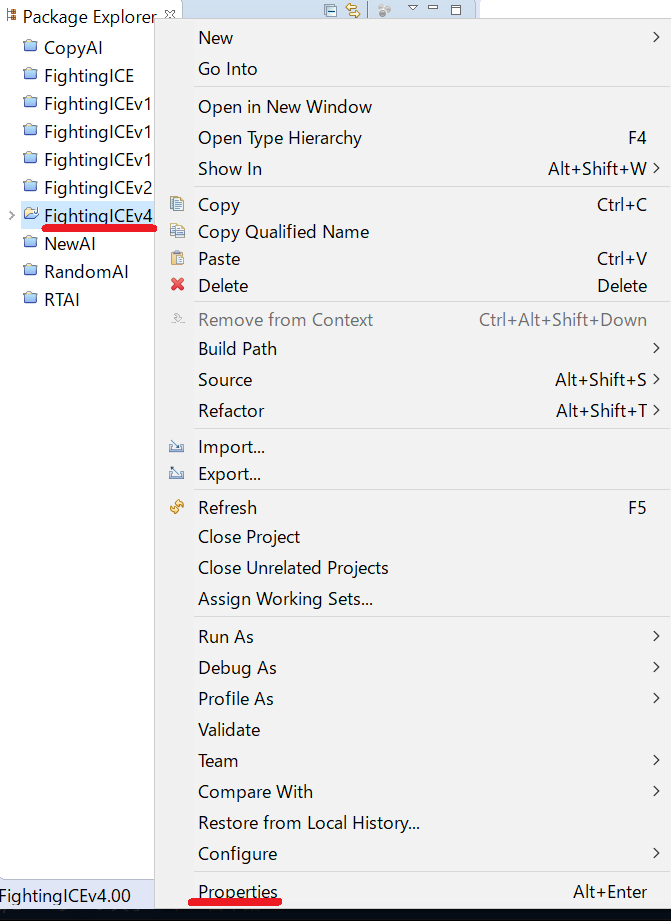This screenshot has width=671, height=921.
Task: Click the Collapse All icon in Package Explorer toolbar
Action: pos(331,10)
